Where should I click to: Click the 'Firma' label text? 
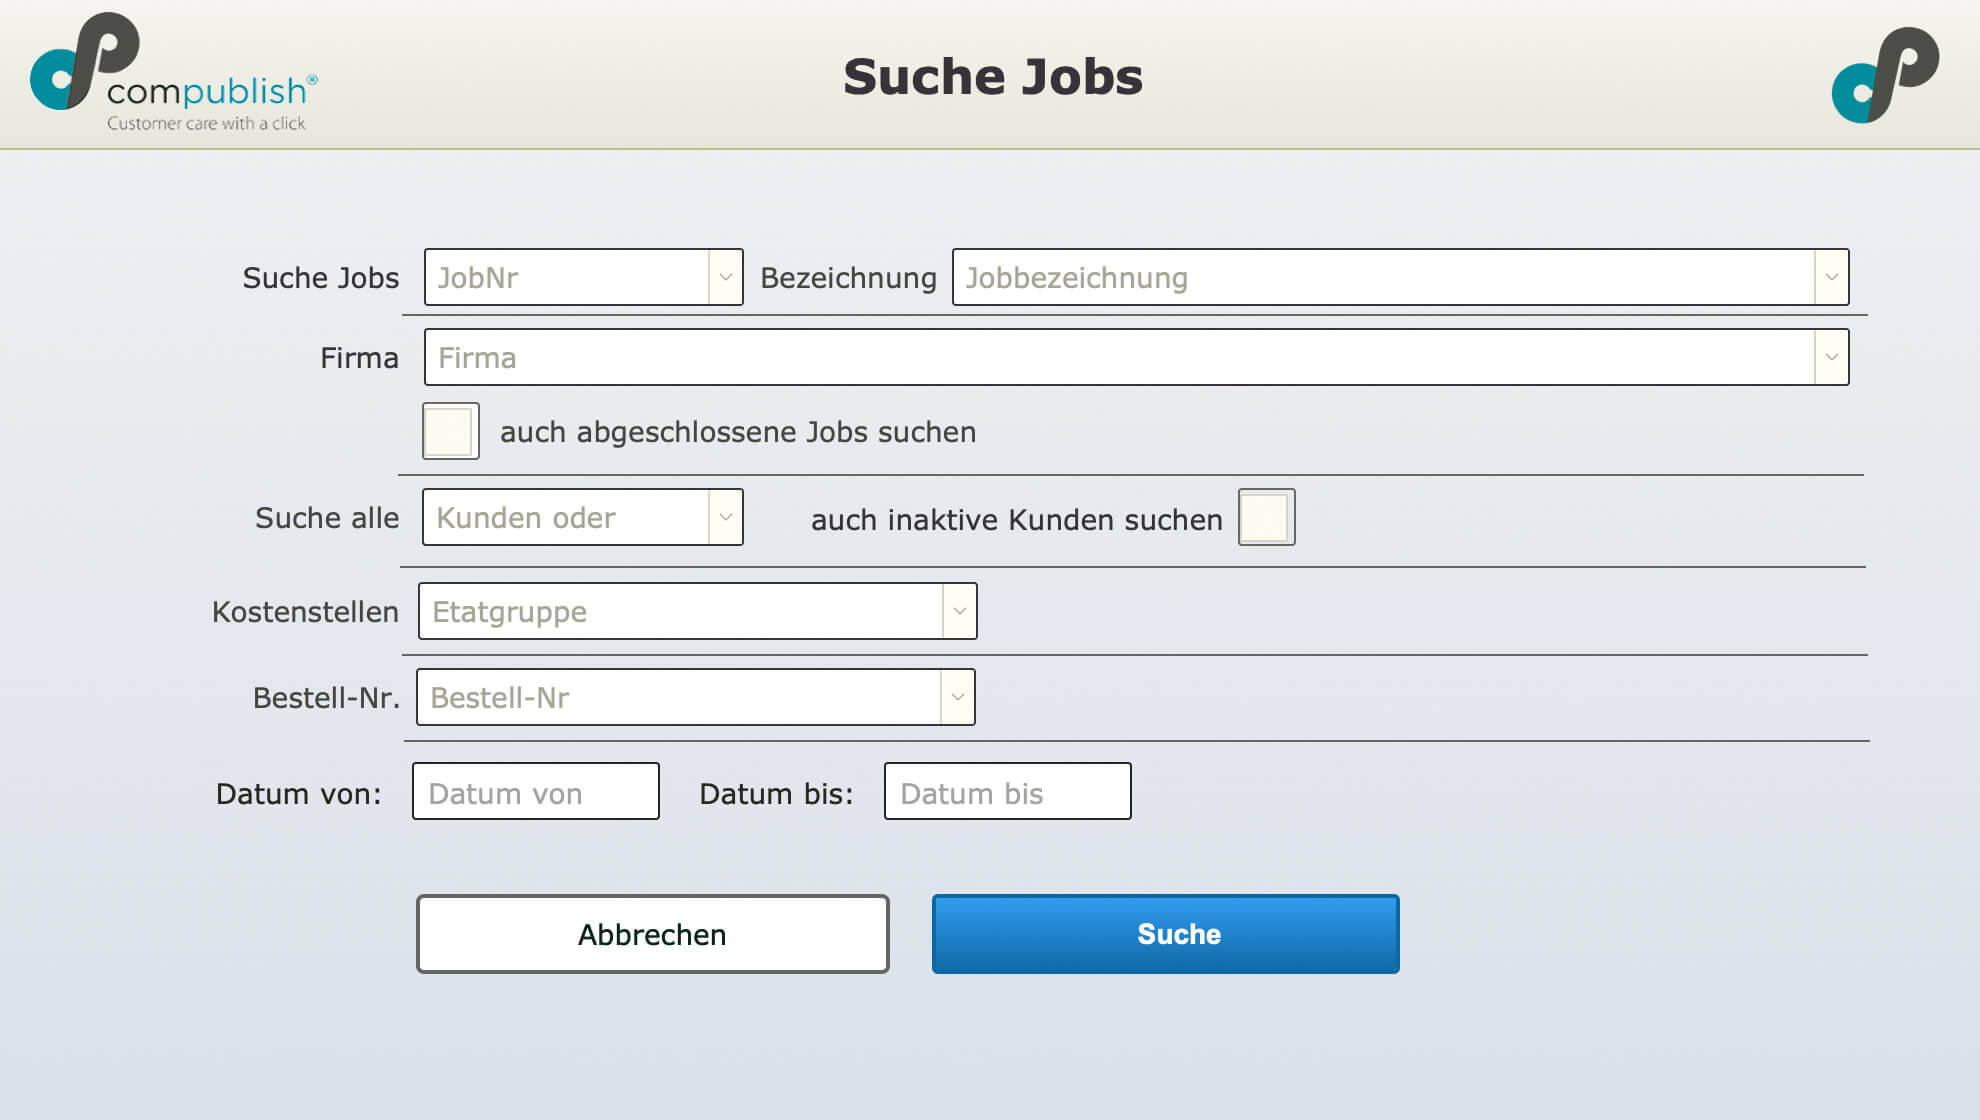tap(359, 358)
